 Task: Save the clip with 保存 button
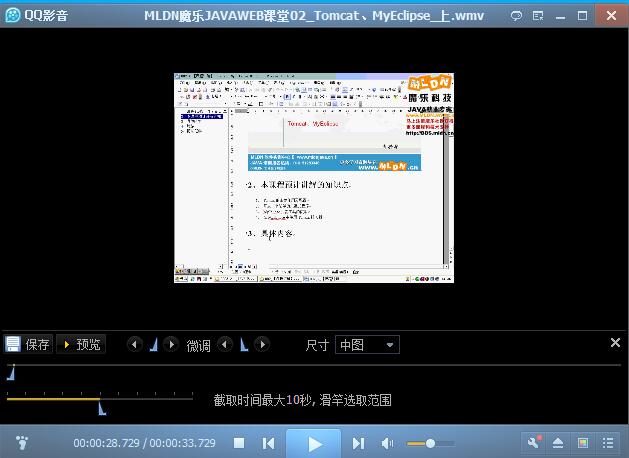coord(28,344)
